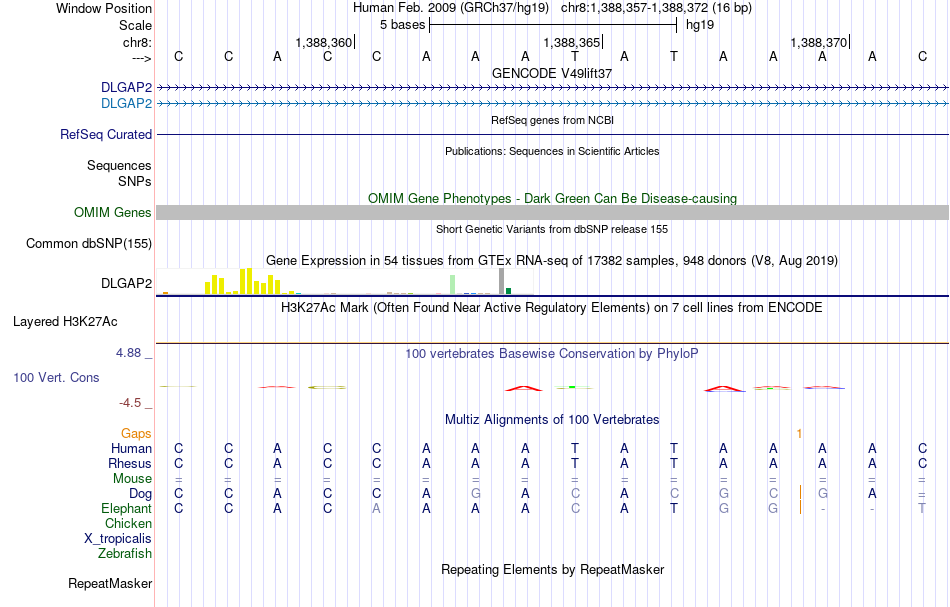950x607 pixels.
Task: Click the tall gray bar in GTEx chart
Action: [501, 281]
